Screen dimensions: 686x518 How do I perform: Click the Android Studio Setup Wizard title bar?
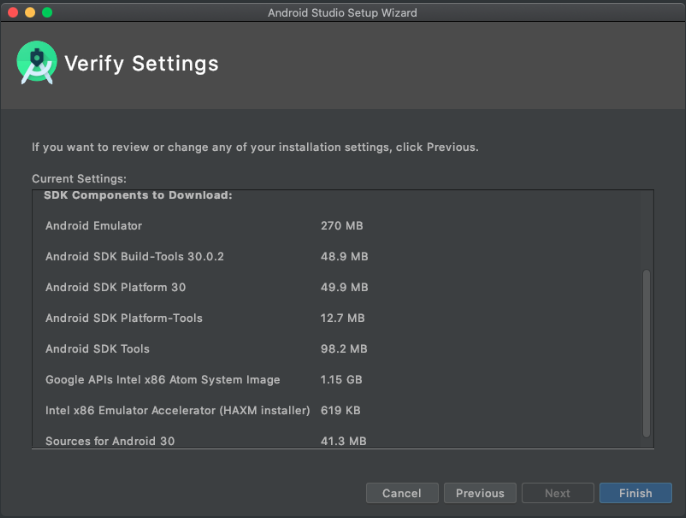[343, 13]
